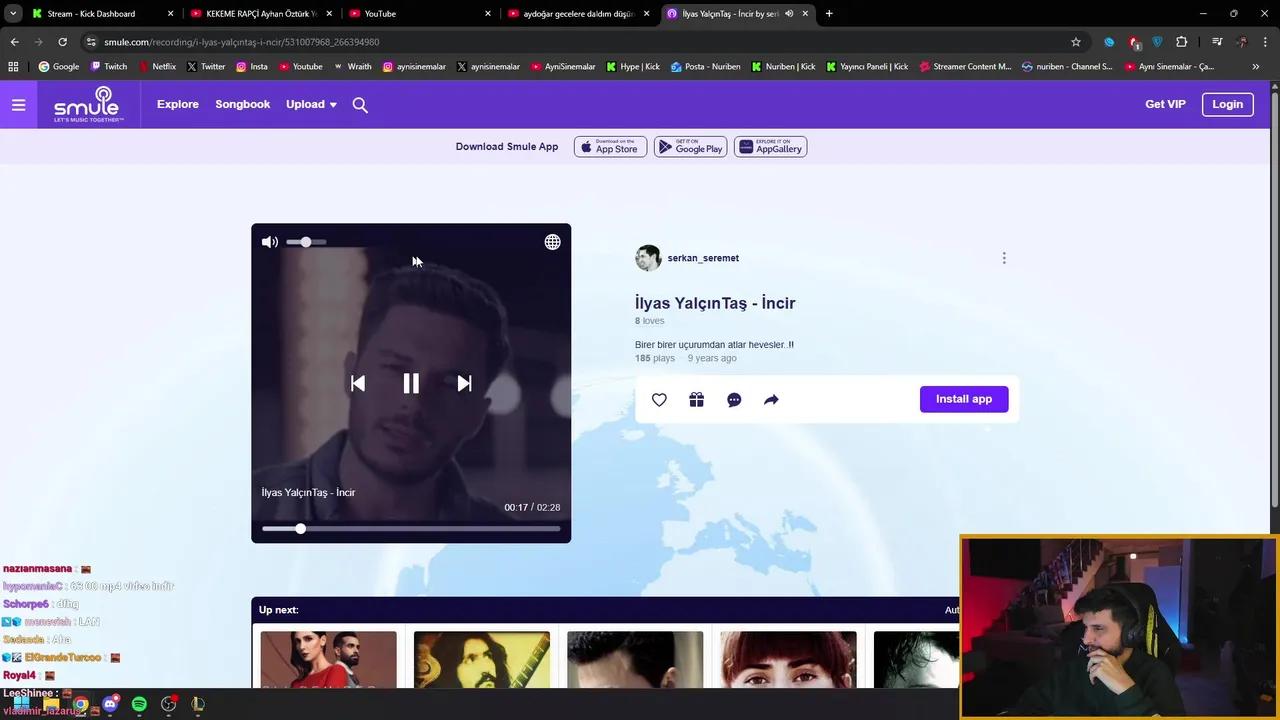Screen dimensions: 1280x720
Task: Share the recording via arrow icon
Action: point(771,400)
